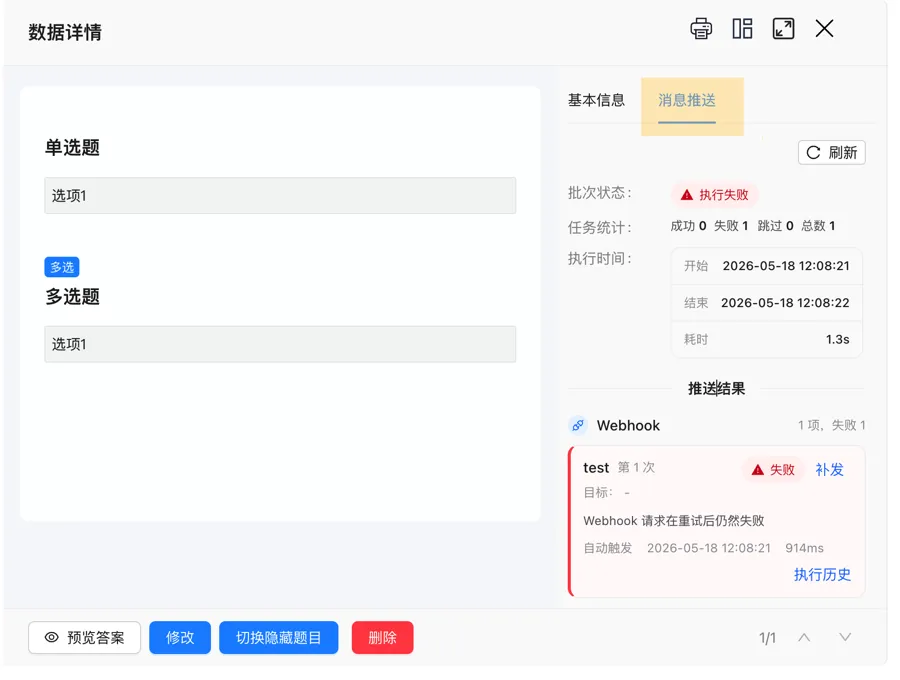Click the 失败 tag on test

(773, 470)
